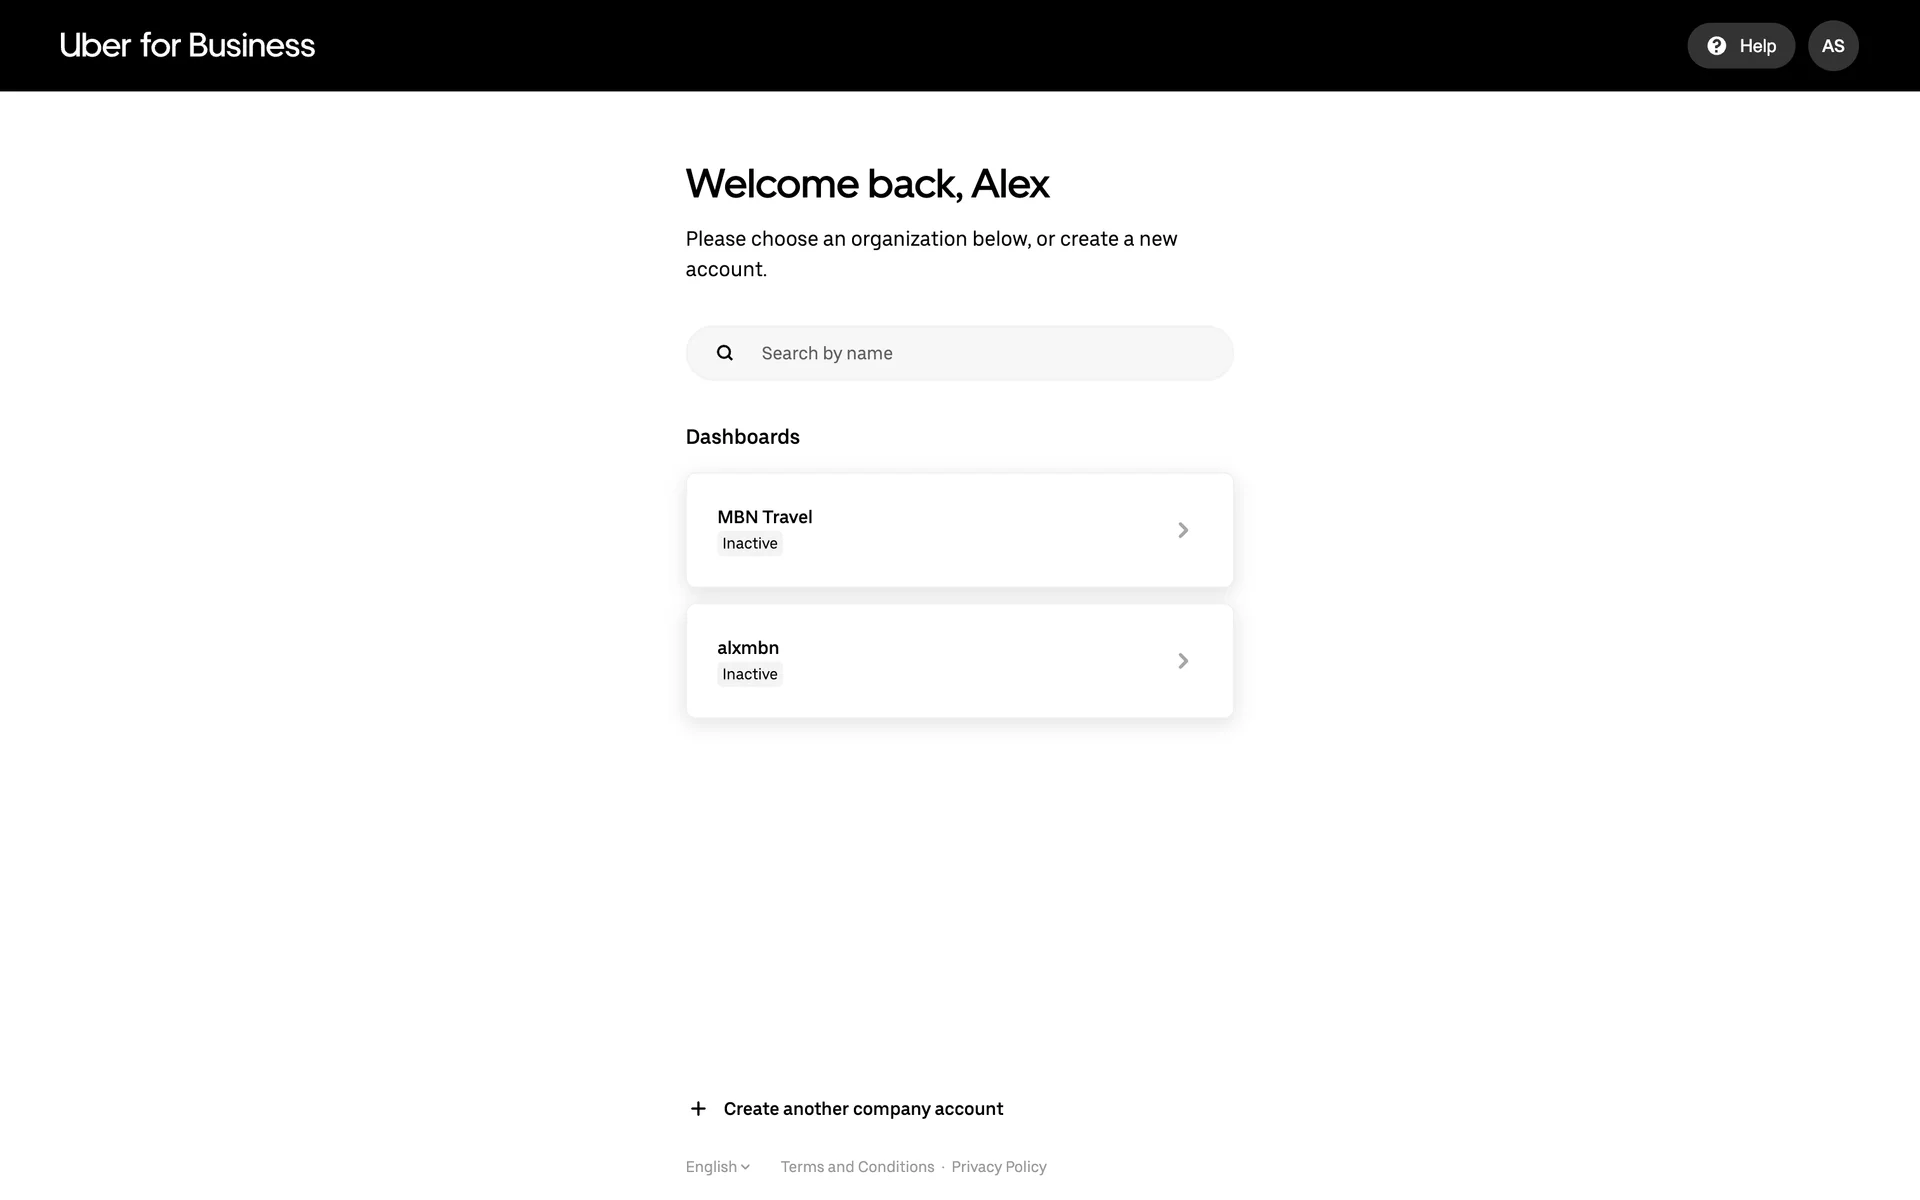Screen dimensions: 1920x1200
Task: Click the question mark Help icon
Action: coord(1716,46)
